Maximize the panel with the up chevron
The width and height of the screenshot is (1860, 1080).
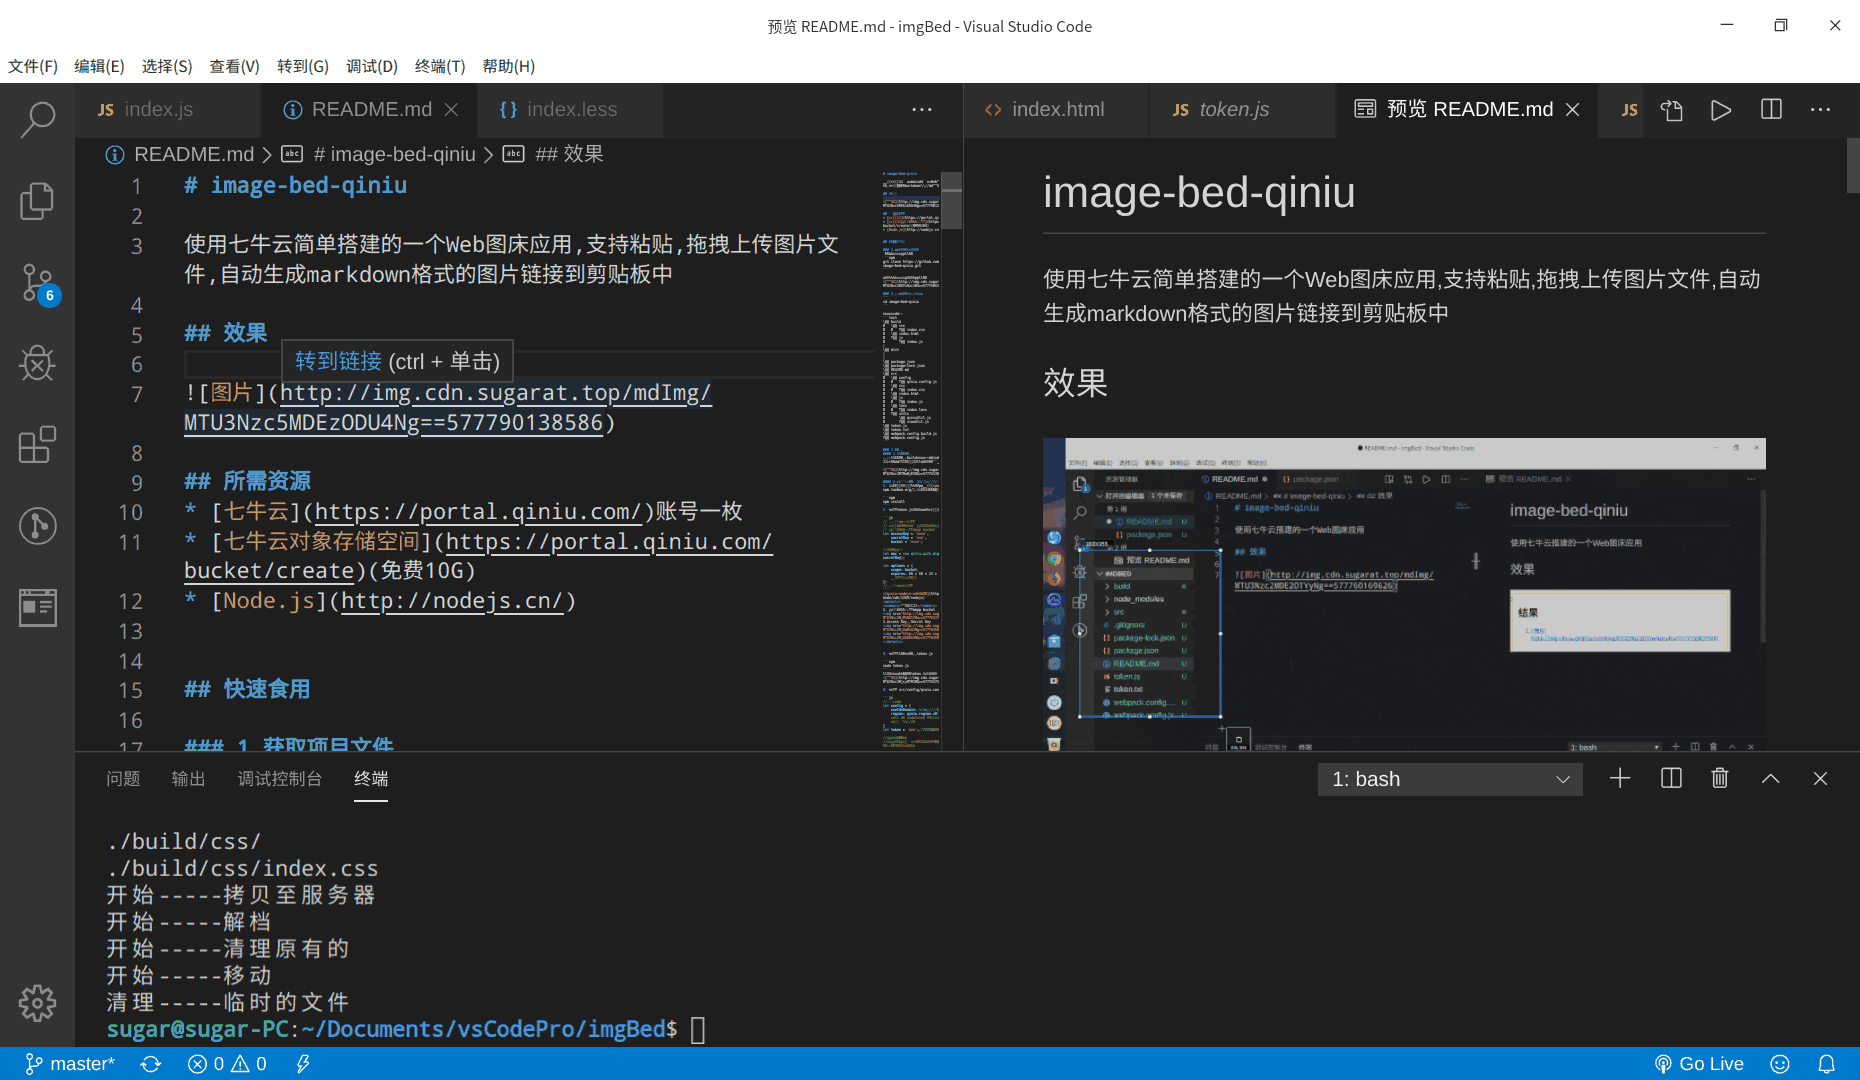tap(1770, 778)
